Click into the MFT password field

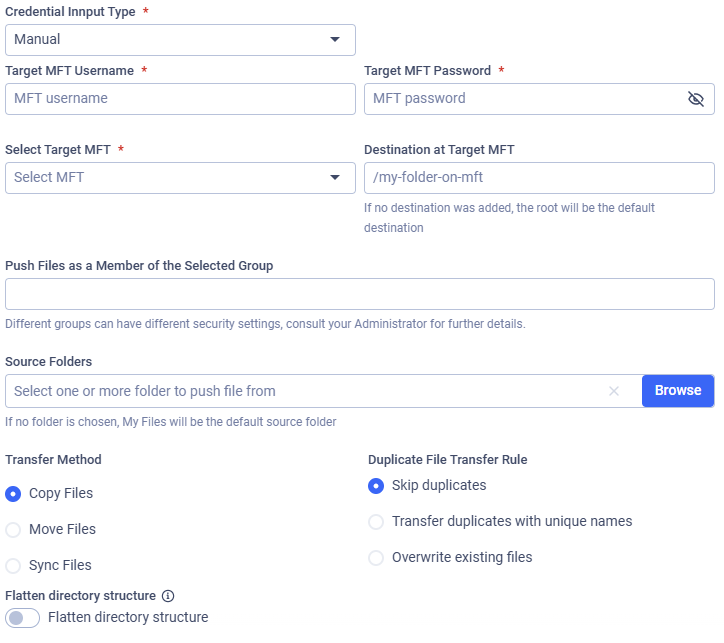click(520, 99)
